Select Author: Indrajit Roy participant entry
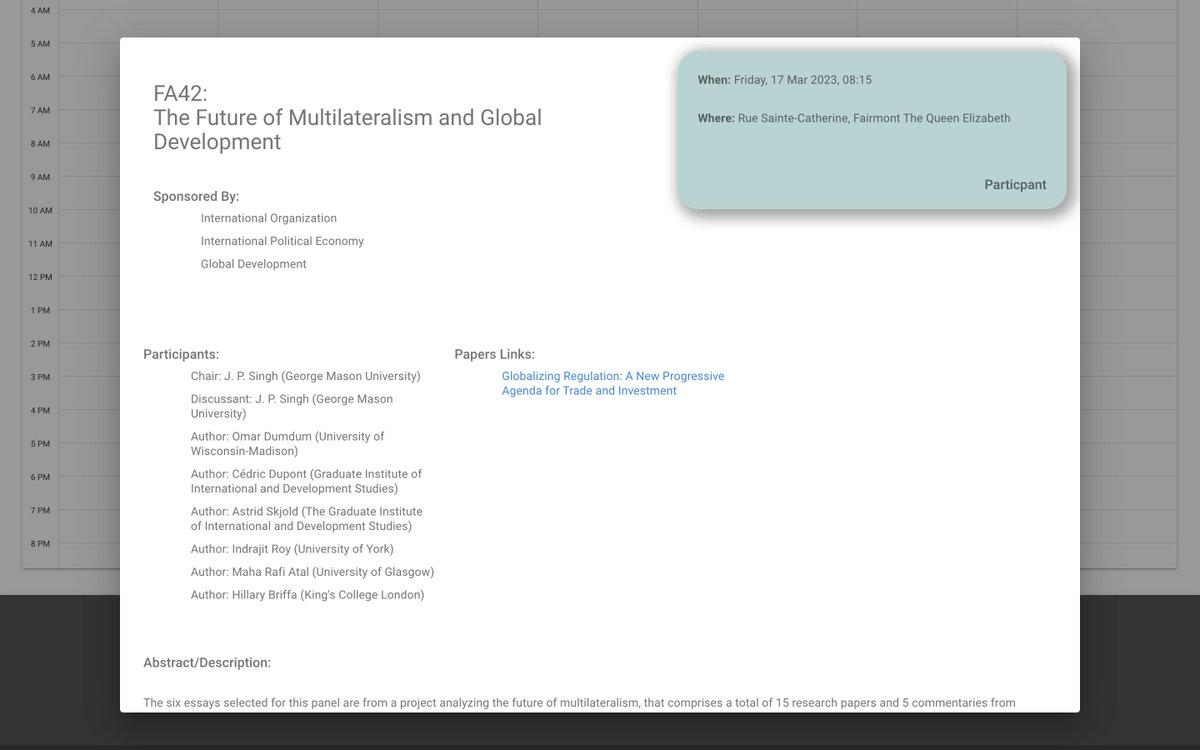 point(293,548)
